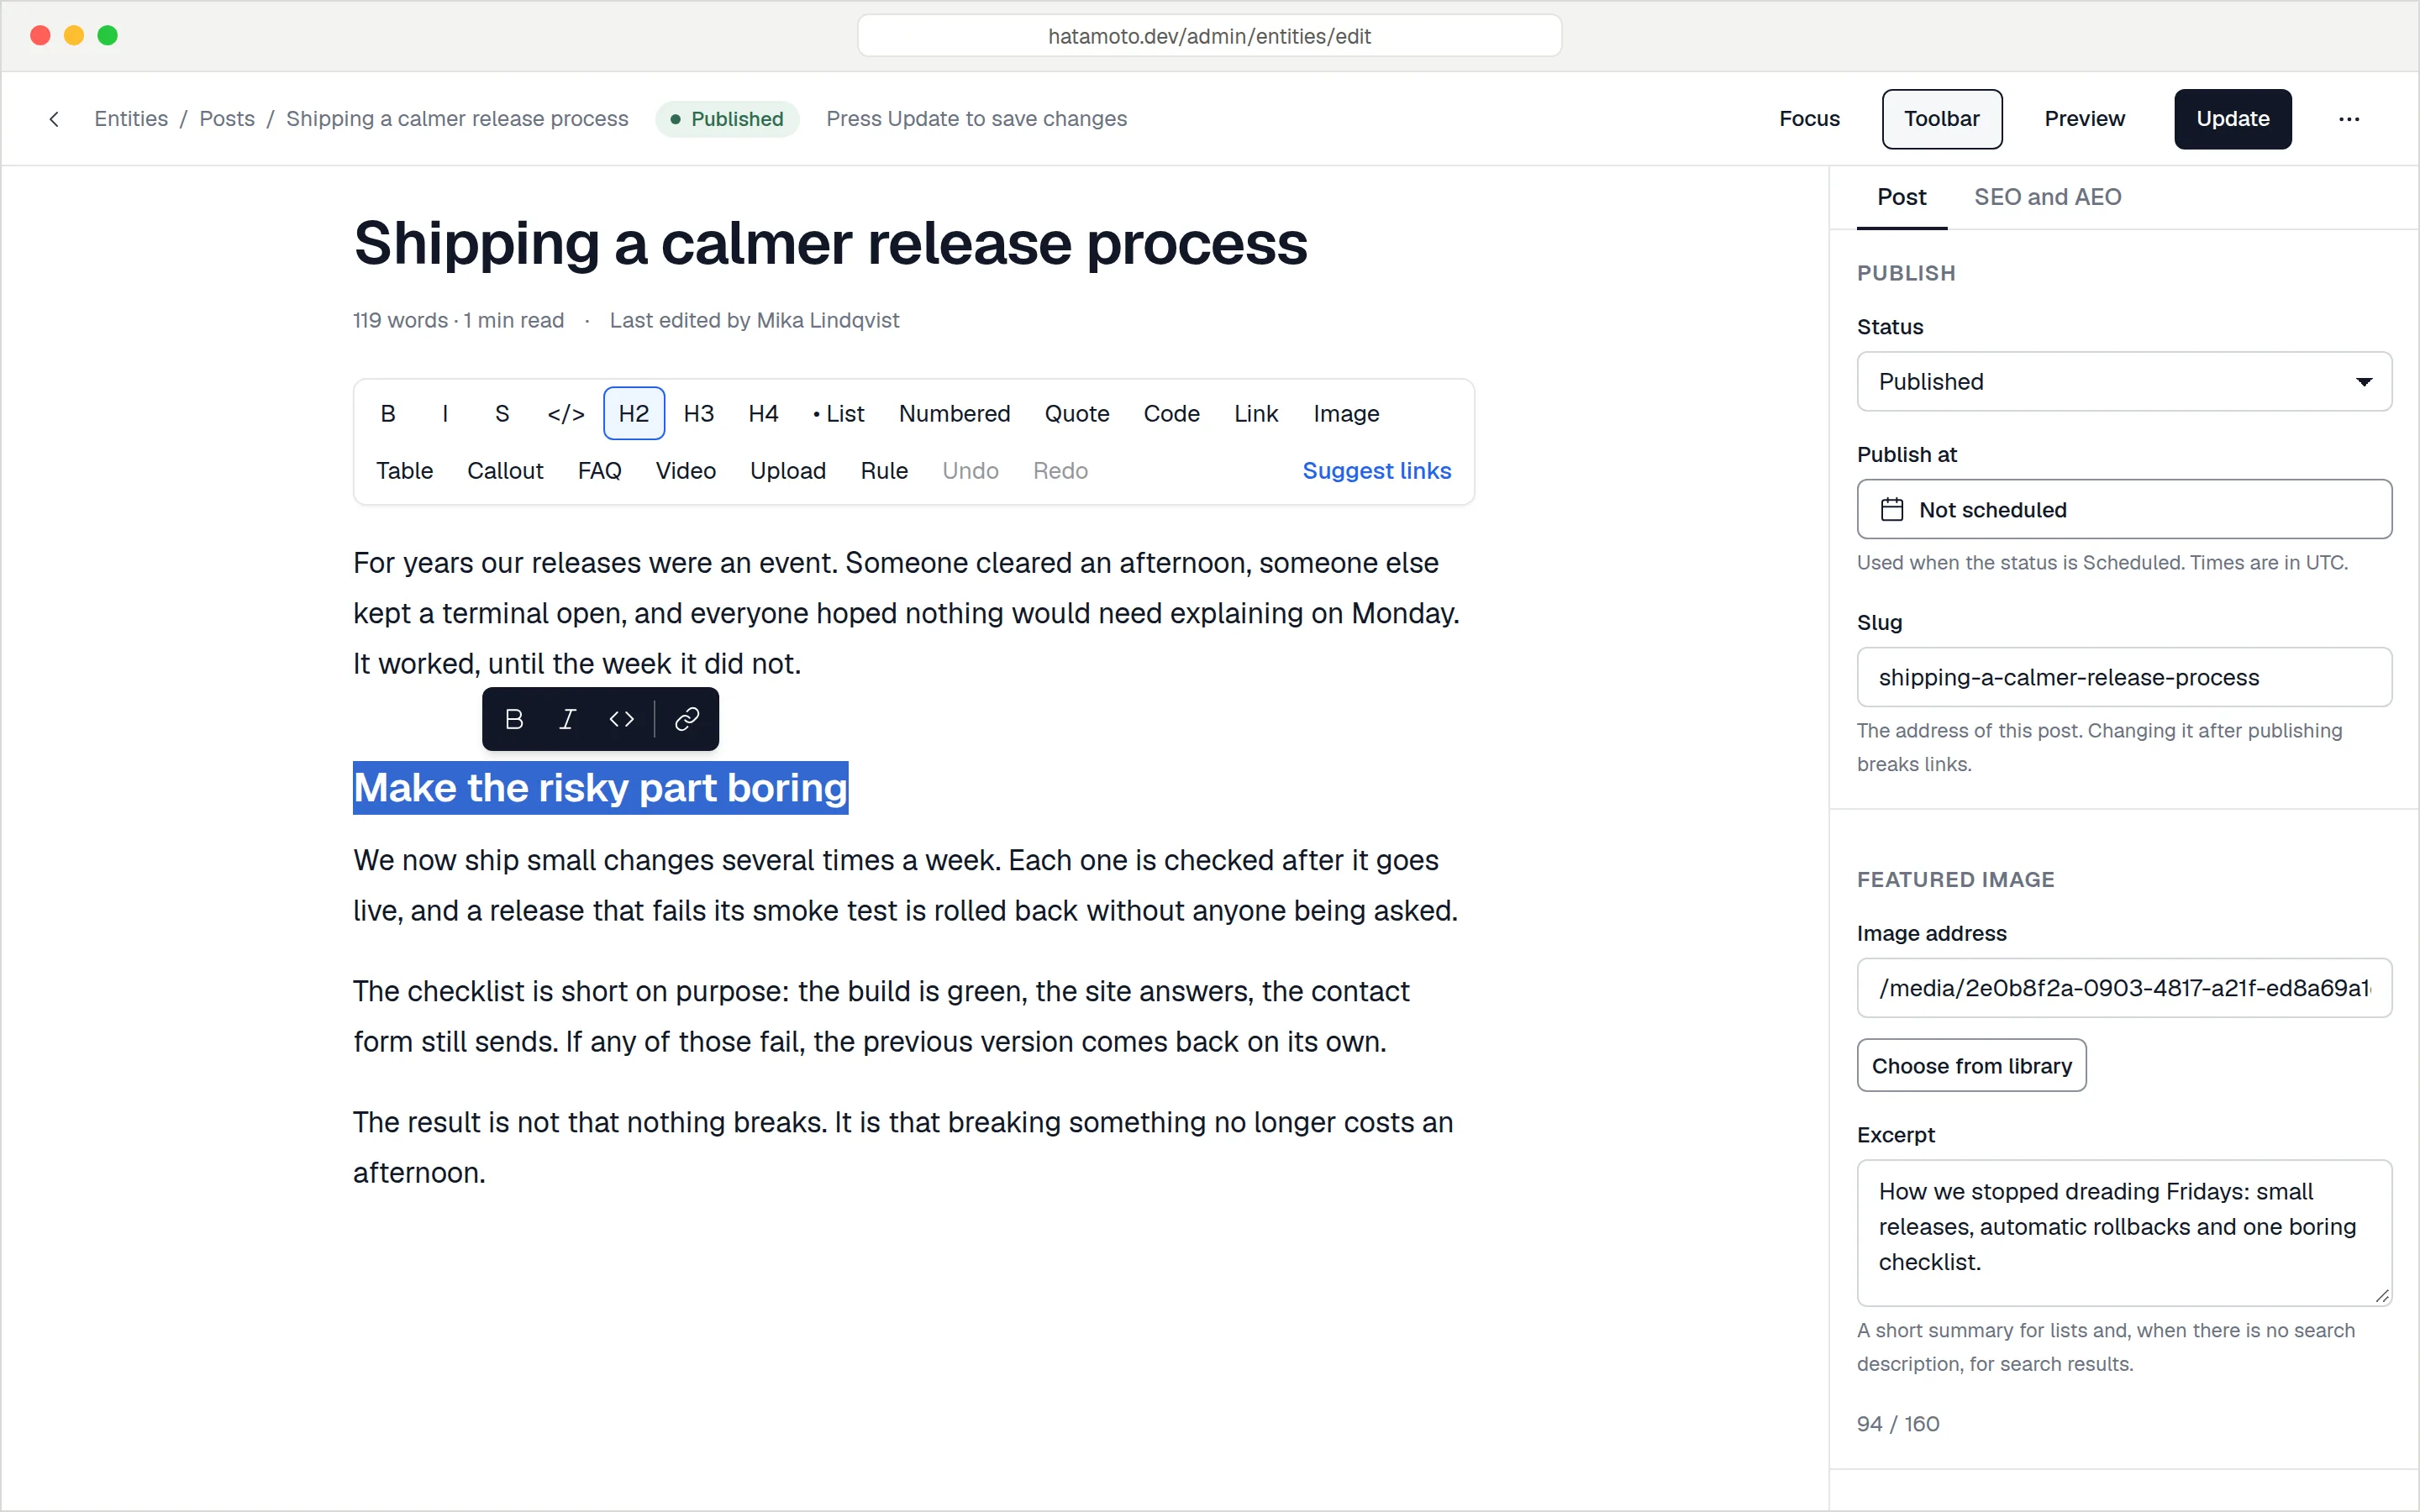Open the Publish at date picker

(2124, 509)
